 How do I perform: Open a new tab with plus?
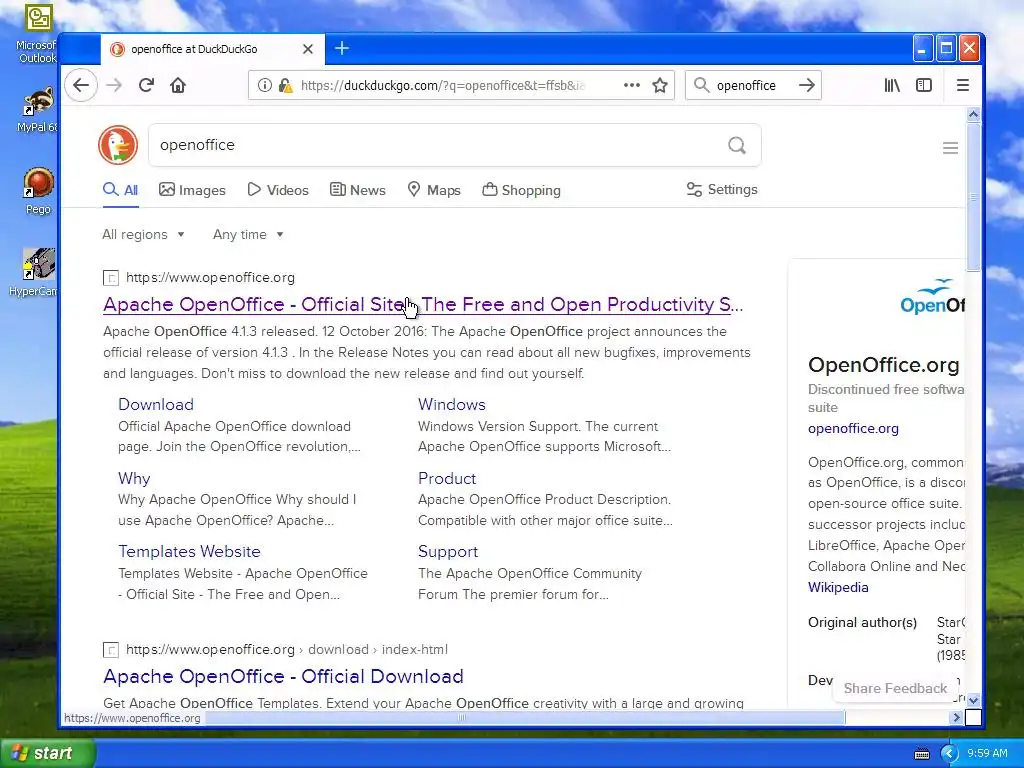click(342, 48)
